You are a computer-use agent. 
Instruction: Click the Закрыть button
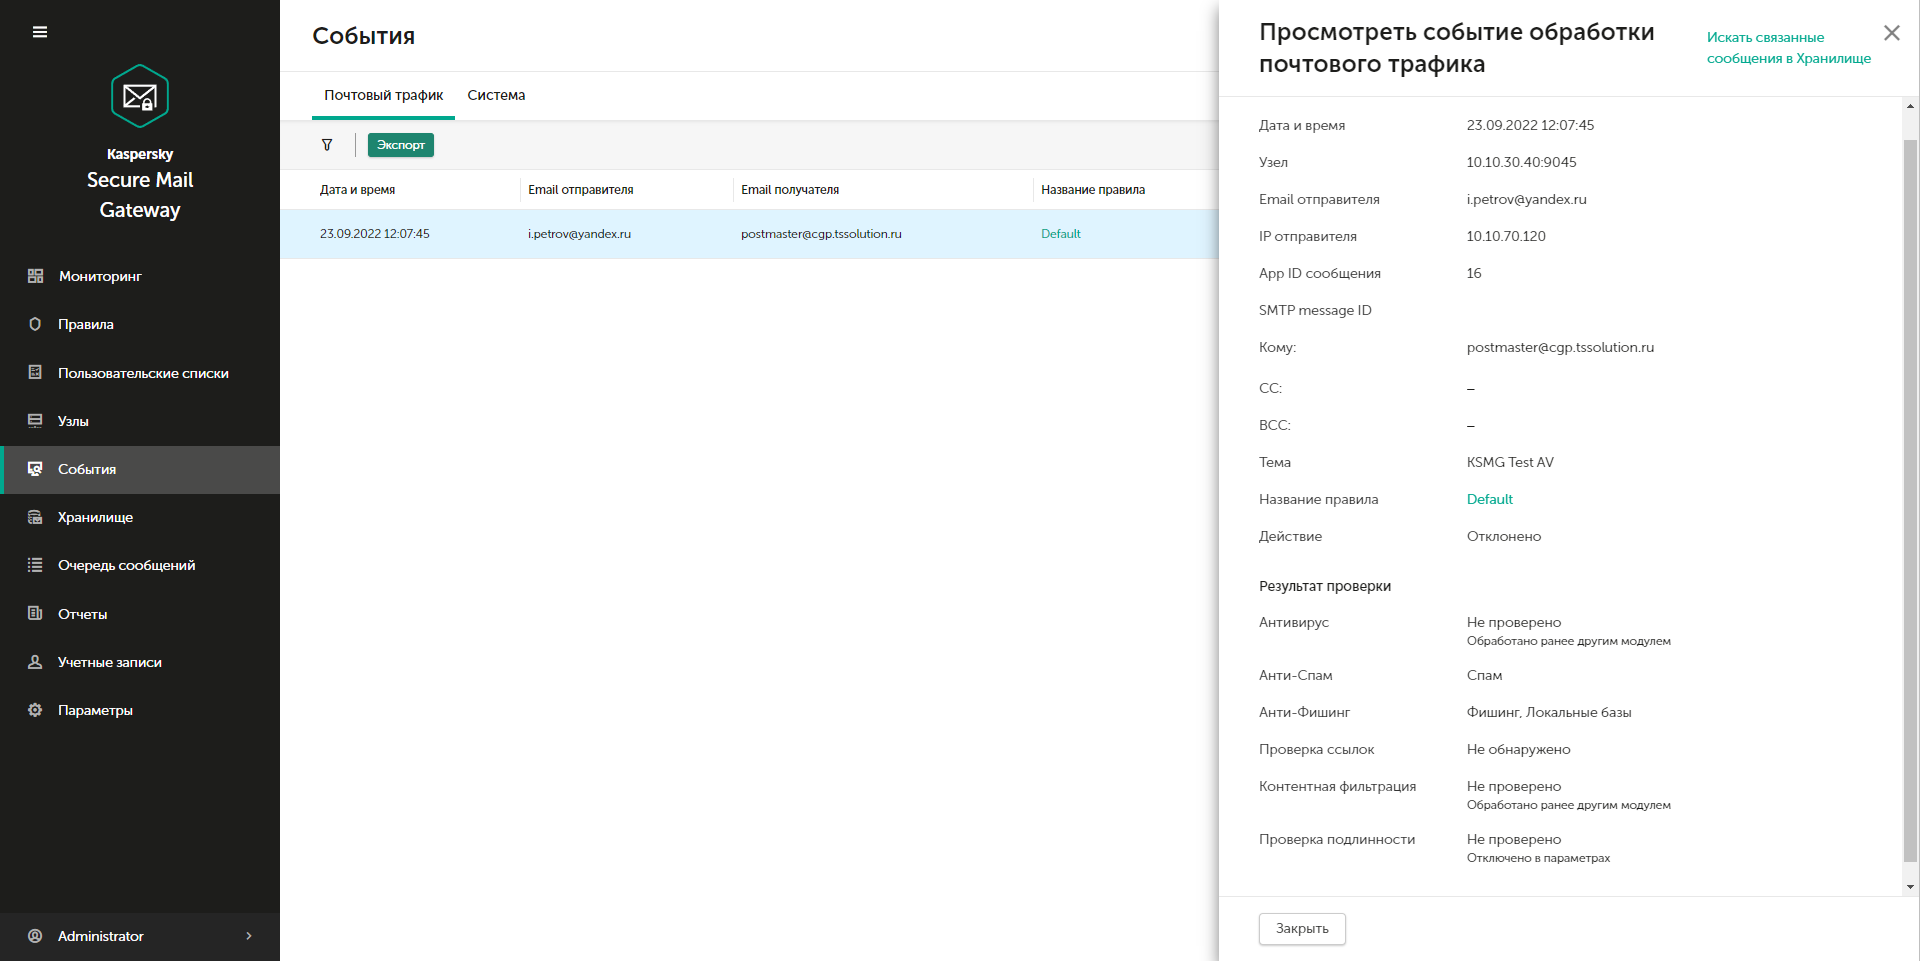tap(1302, 928)
